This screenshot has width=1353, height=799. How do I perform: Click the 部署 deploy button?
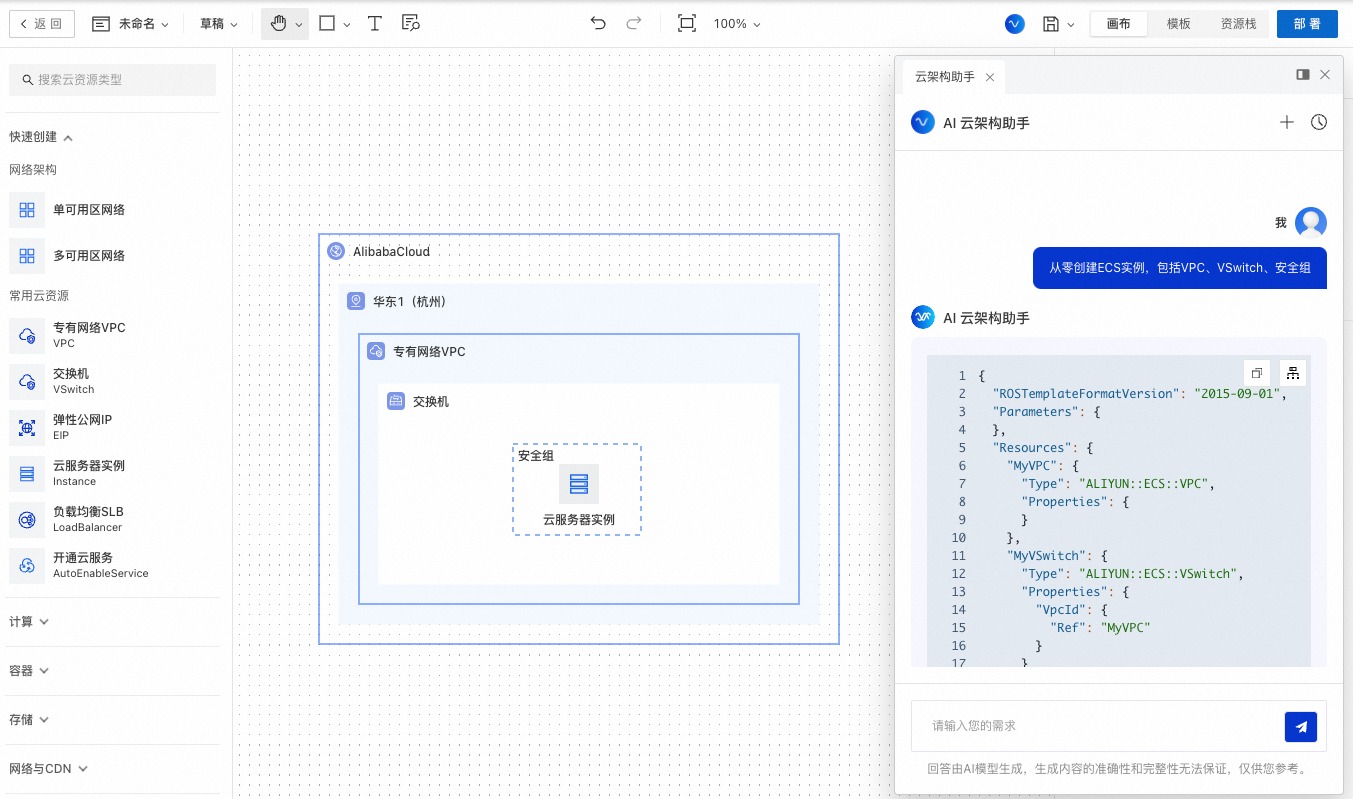(1307, 24)
